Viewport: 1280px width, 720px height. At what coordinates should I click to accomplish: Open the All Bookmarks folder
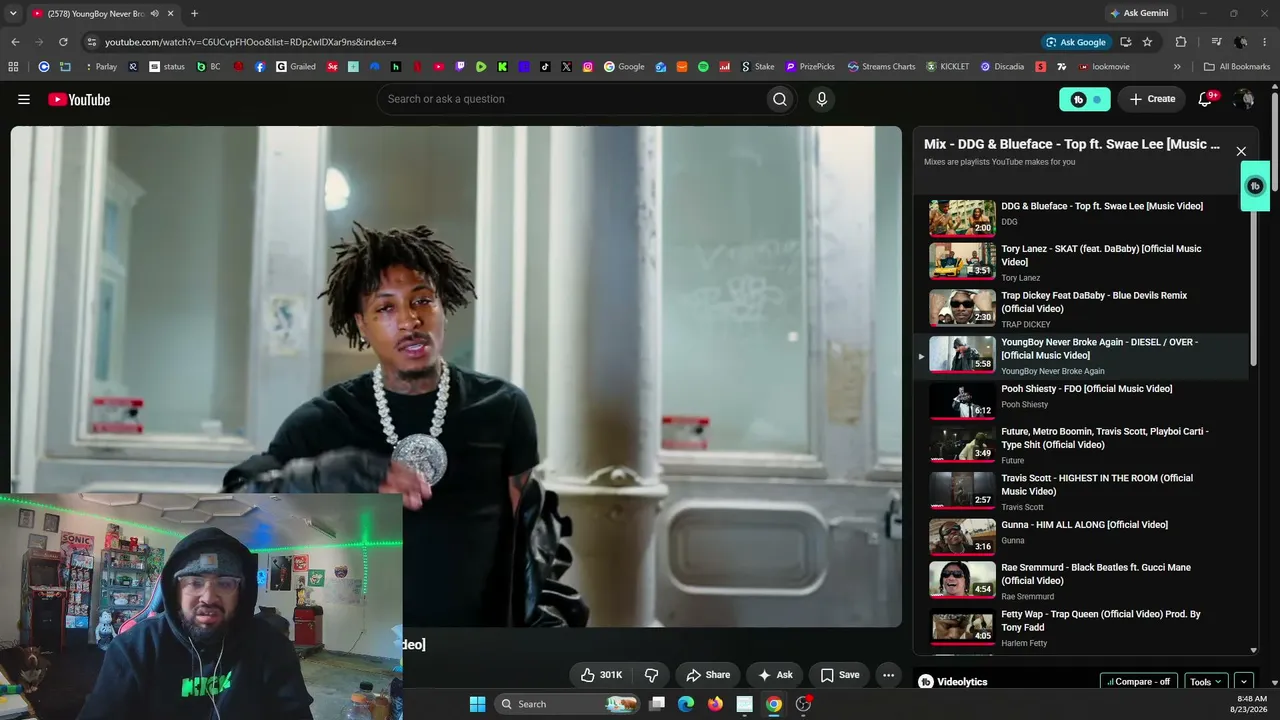point(1237,67)
